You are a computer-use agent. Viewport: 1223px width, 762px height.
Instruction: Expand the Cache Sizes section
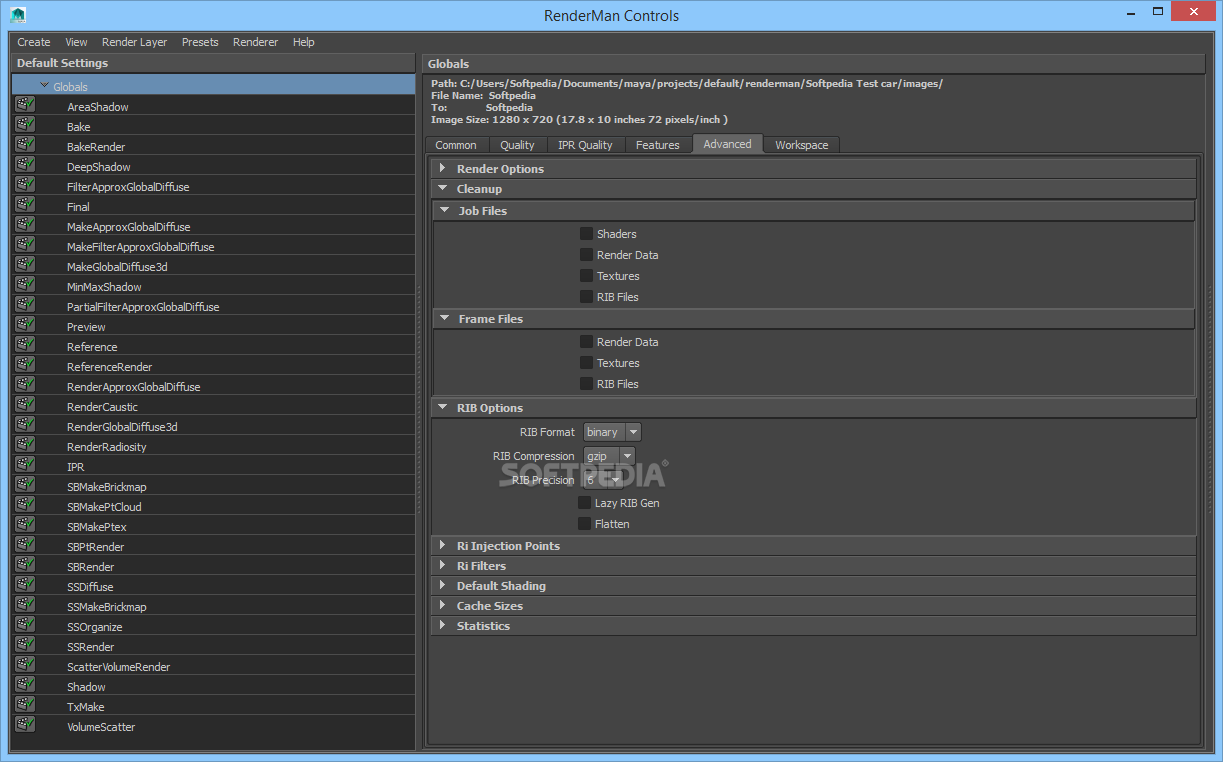(443, 605)
